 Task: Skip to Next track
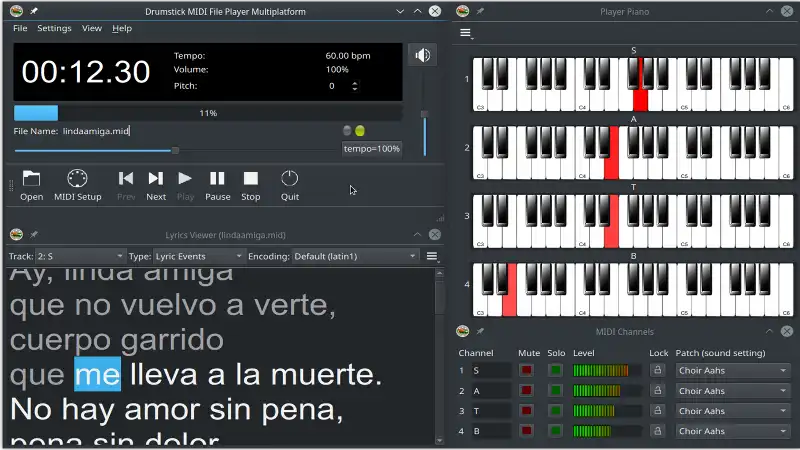click(156, 185)
